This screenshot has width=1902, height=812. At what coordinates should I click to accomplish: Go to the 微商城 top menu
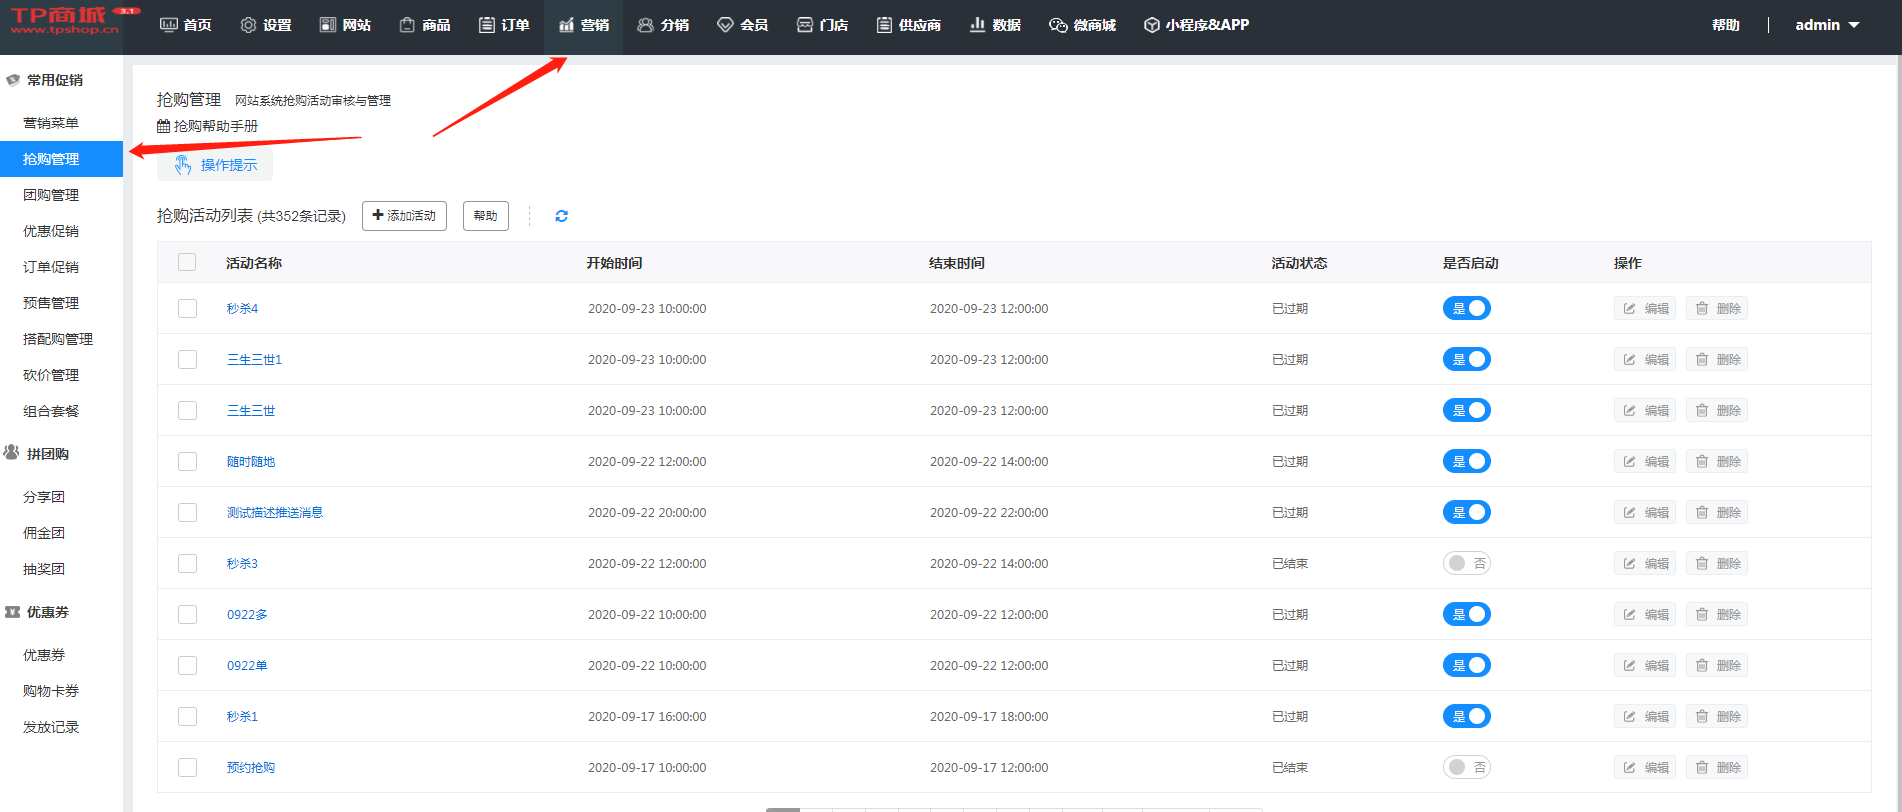pos(1082,25)
